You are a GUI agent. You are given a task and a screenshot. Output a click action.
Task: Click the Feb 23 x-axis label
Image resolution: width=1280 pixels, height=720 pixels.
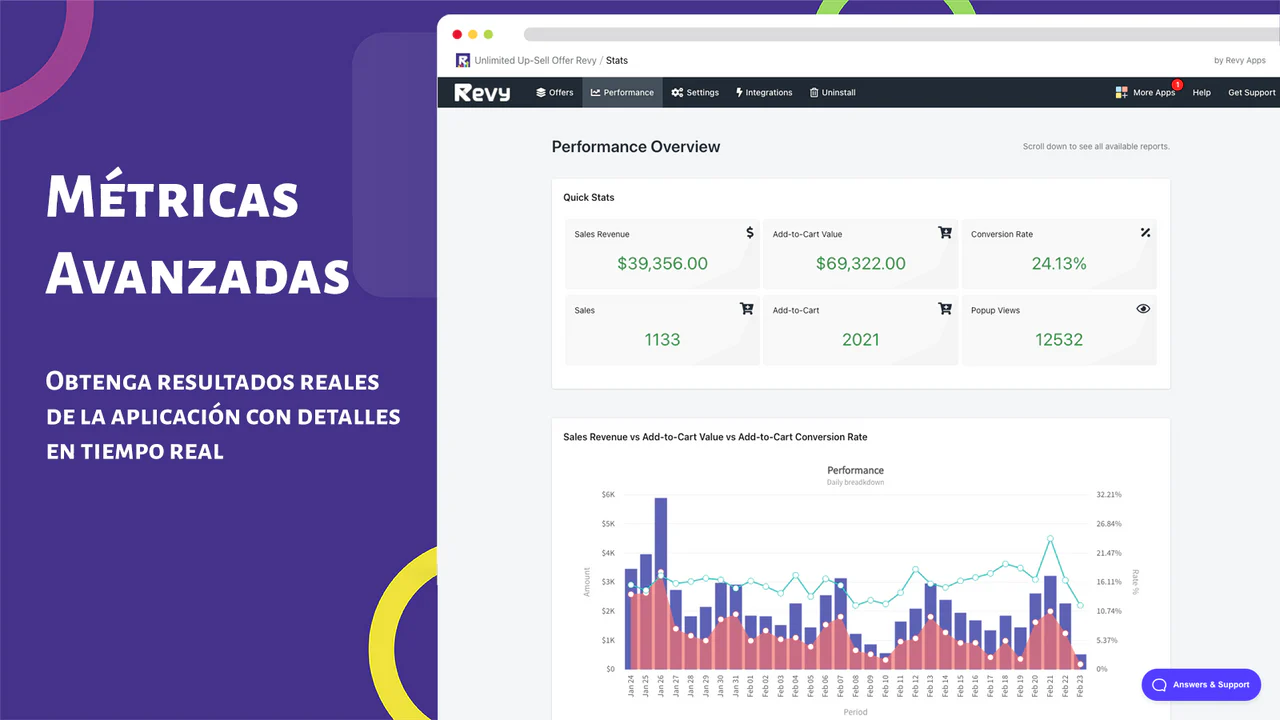point(1080,686)
